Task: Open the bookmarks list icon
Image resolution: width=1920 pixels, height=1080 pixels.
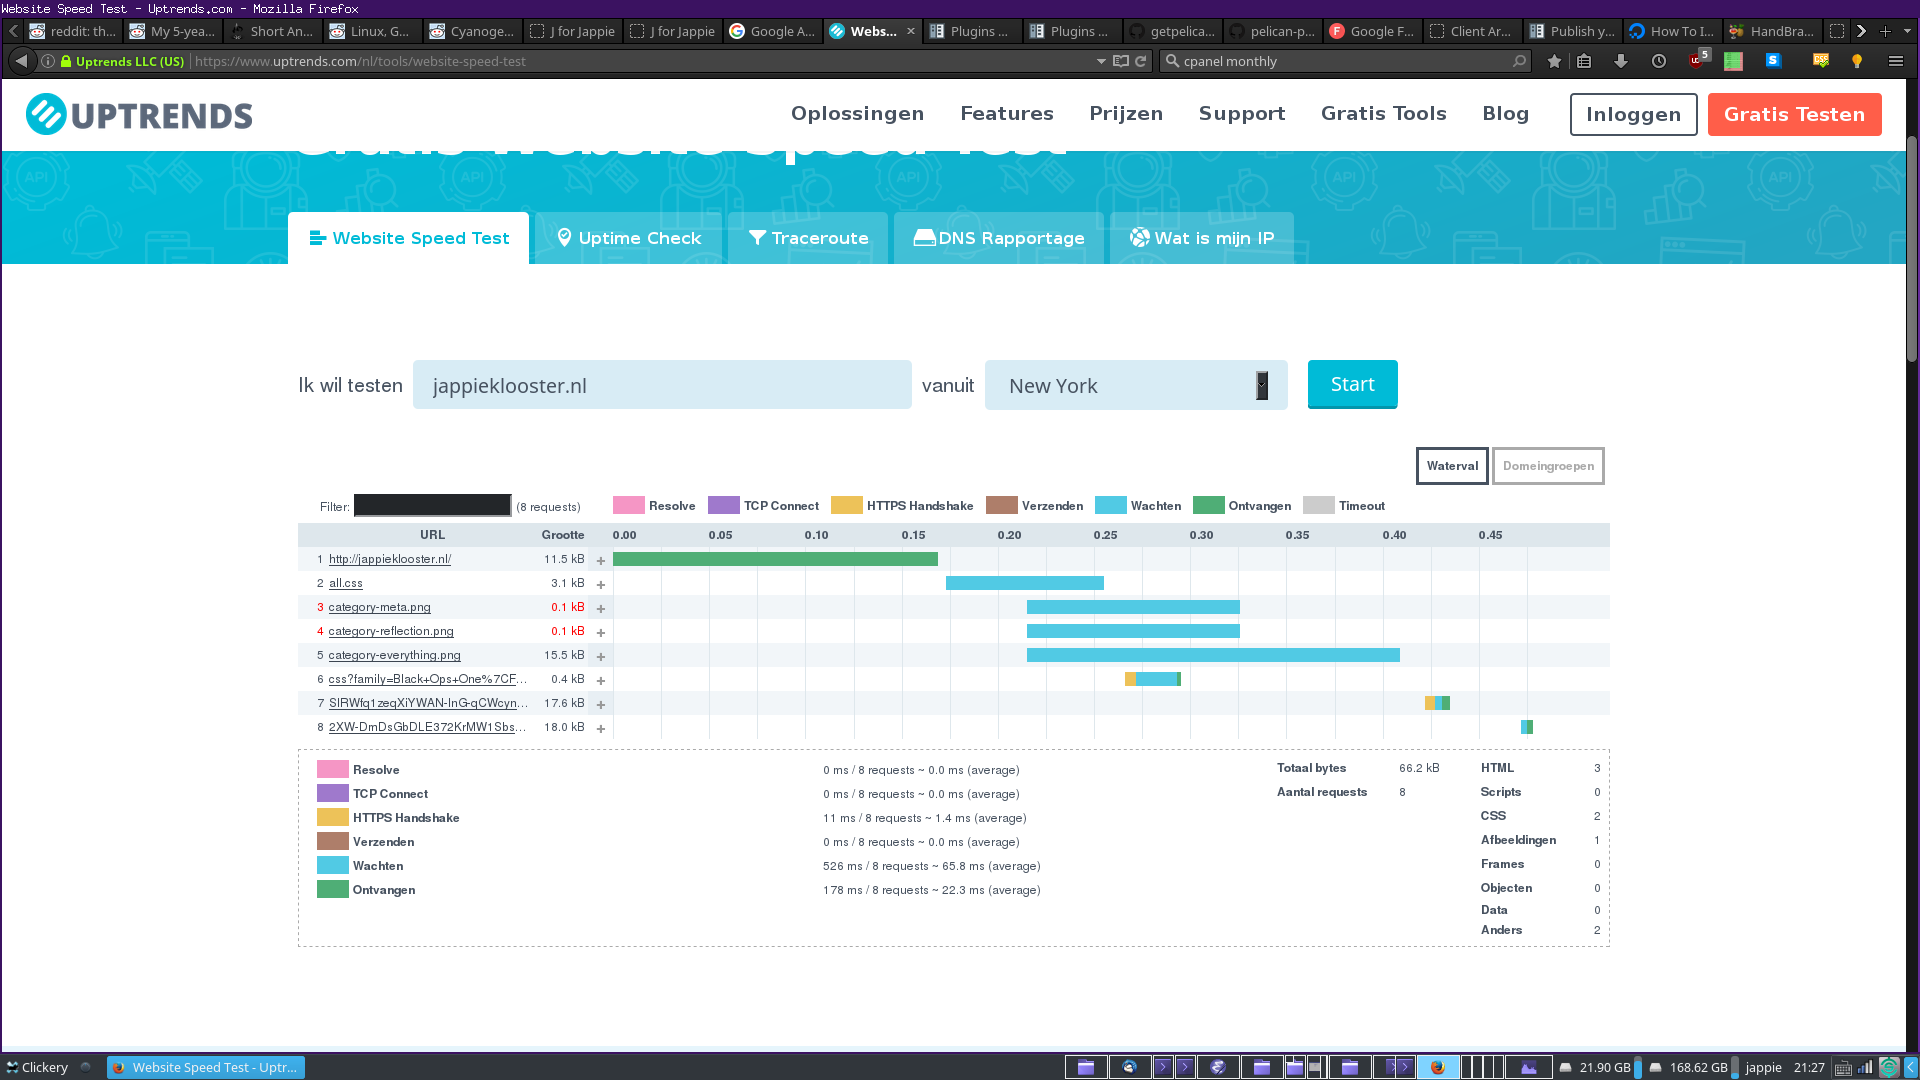Action: (1584, 61)
